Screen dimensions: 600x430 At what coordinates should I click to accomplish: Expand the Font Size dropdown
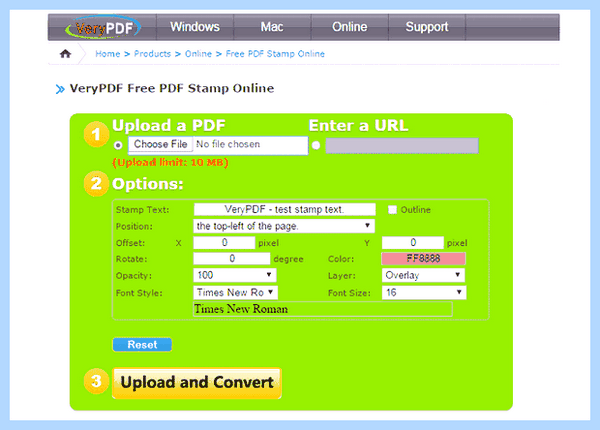[424, 293]
